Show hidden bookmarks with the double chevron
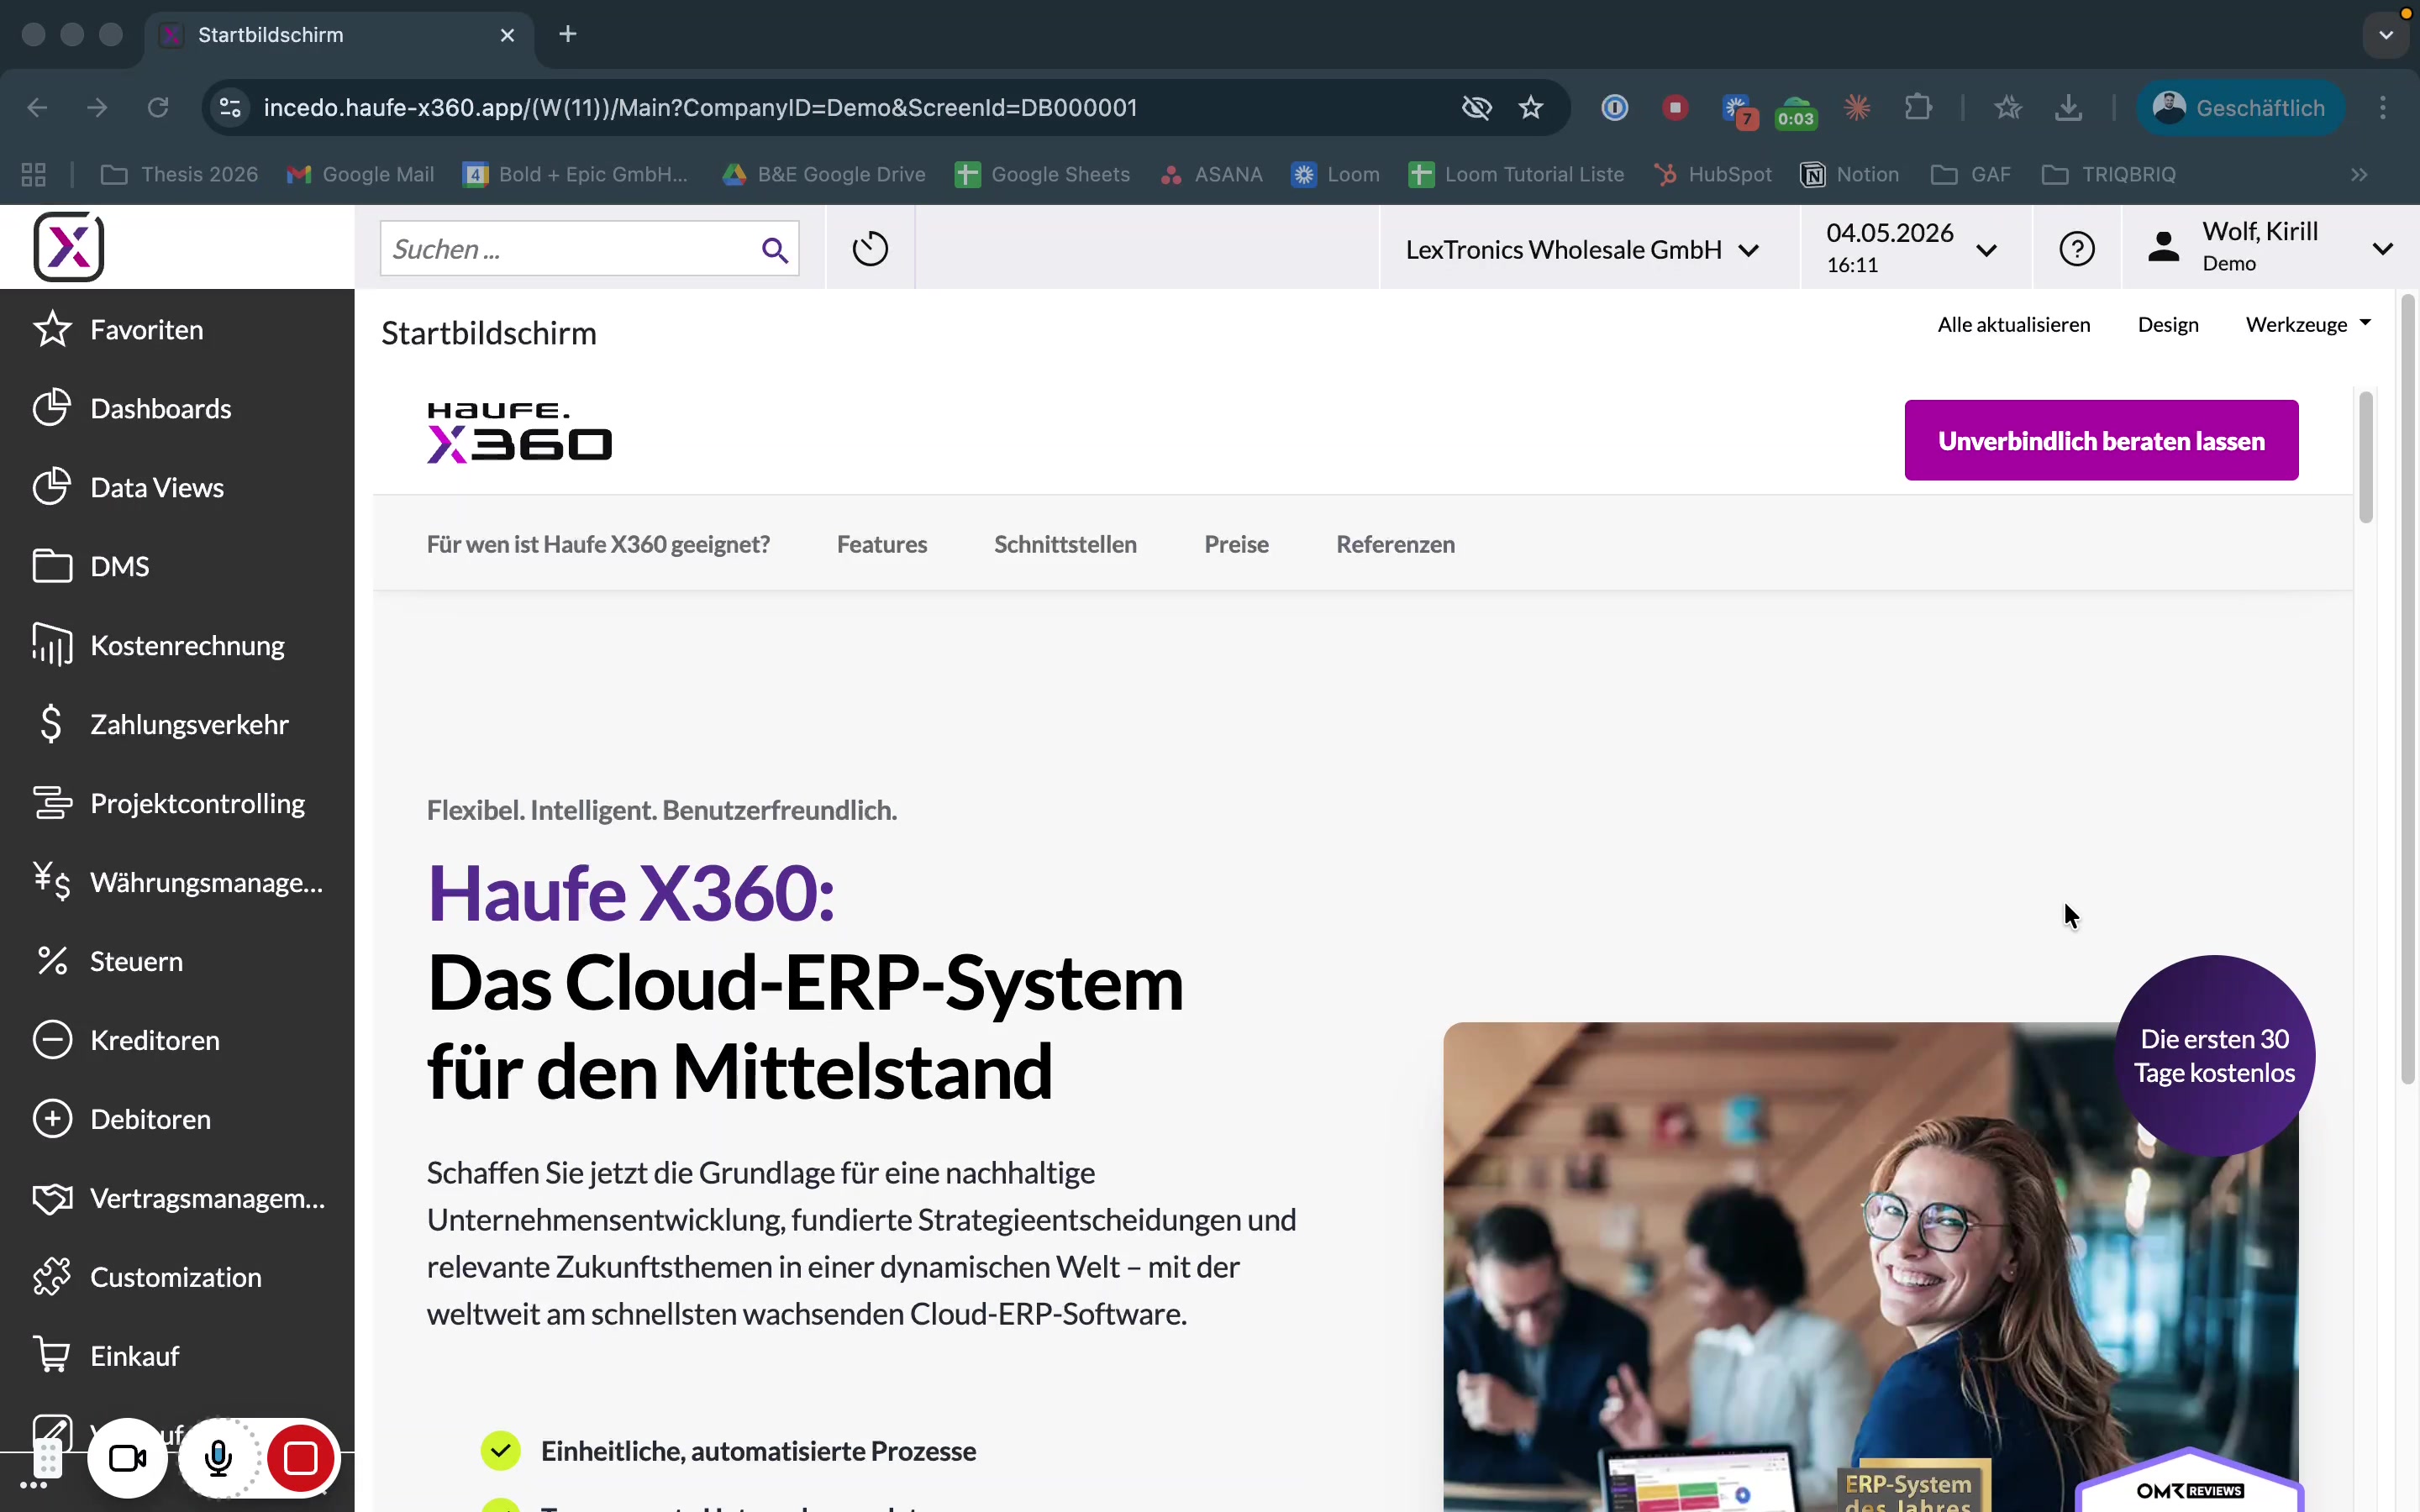Image resolution: width=2420 pixels, height=1512 pixels. tap(2359, 174)
